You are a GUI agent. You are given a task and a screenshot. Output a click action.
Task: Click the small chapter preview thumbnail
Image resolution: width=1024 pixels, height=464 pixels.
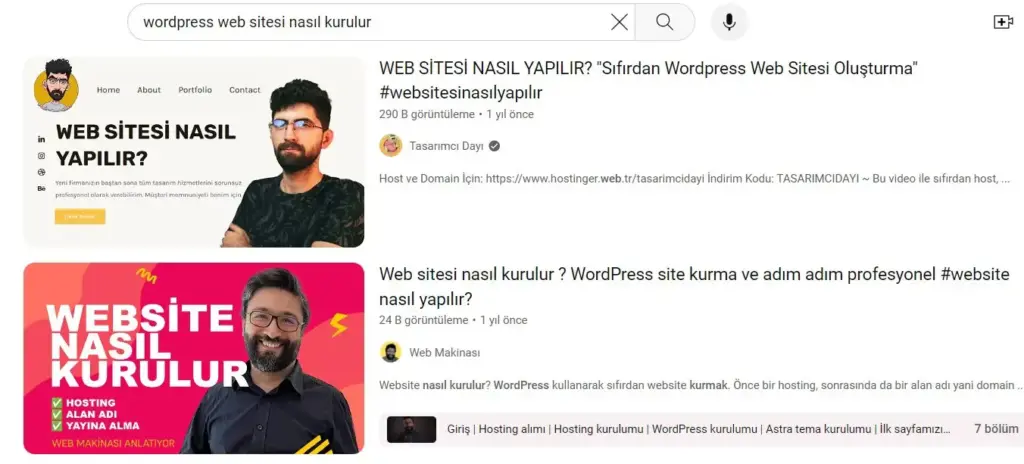[x=411, y=429]
